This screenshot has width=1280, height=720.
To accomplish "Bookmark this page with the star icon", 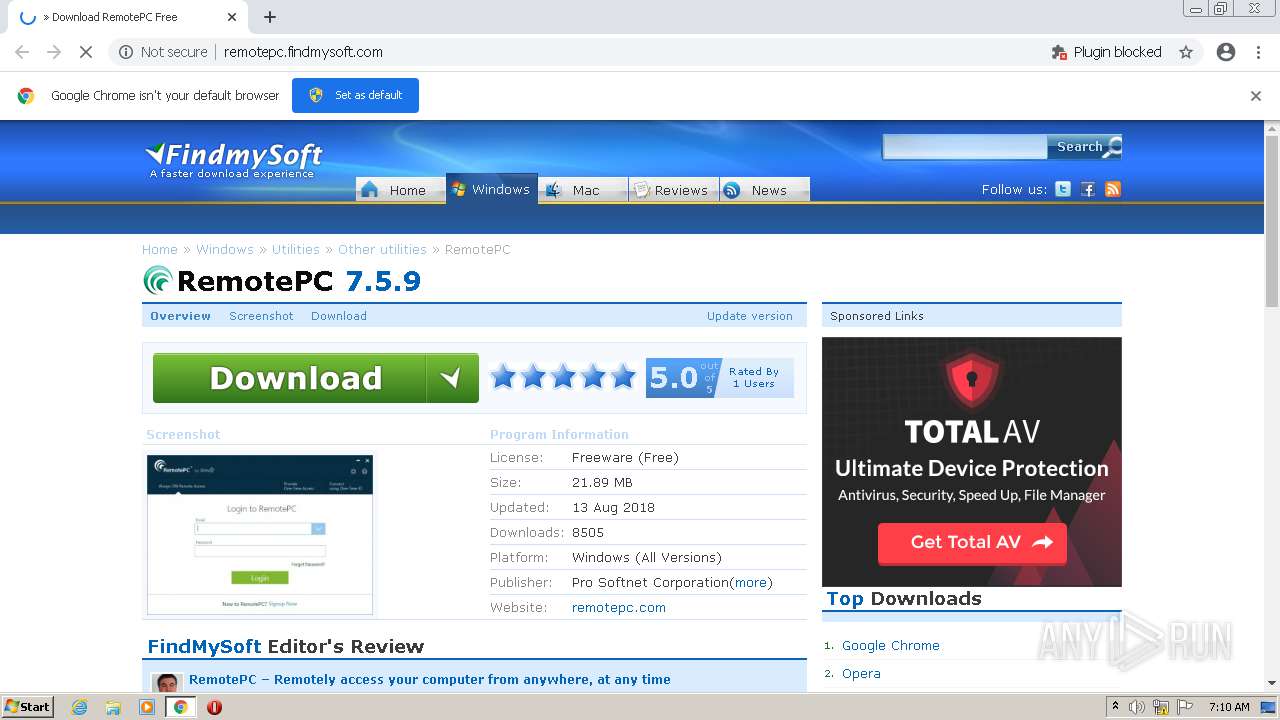I will 1186,52.
